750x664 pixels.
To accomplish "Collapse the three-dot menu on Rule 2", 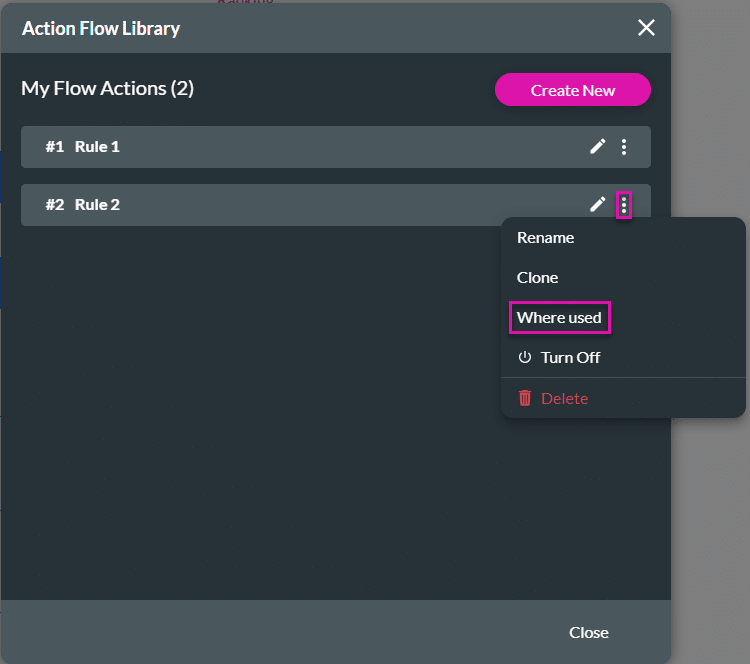I will click(x=624, y=205).
